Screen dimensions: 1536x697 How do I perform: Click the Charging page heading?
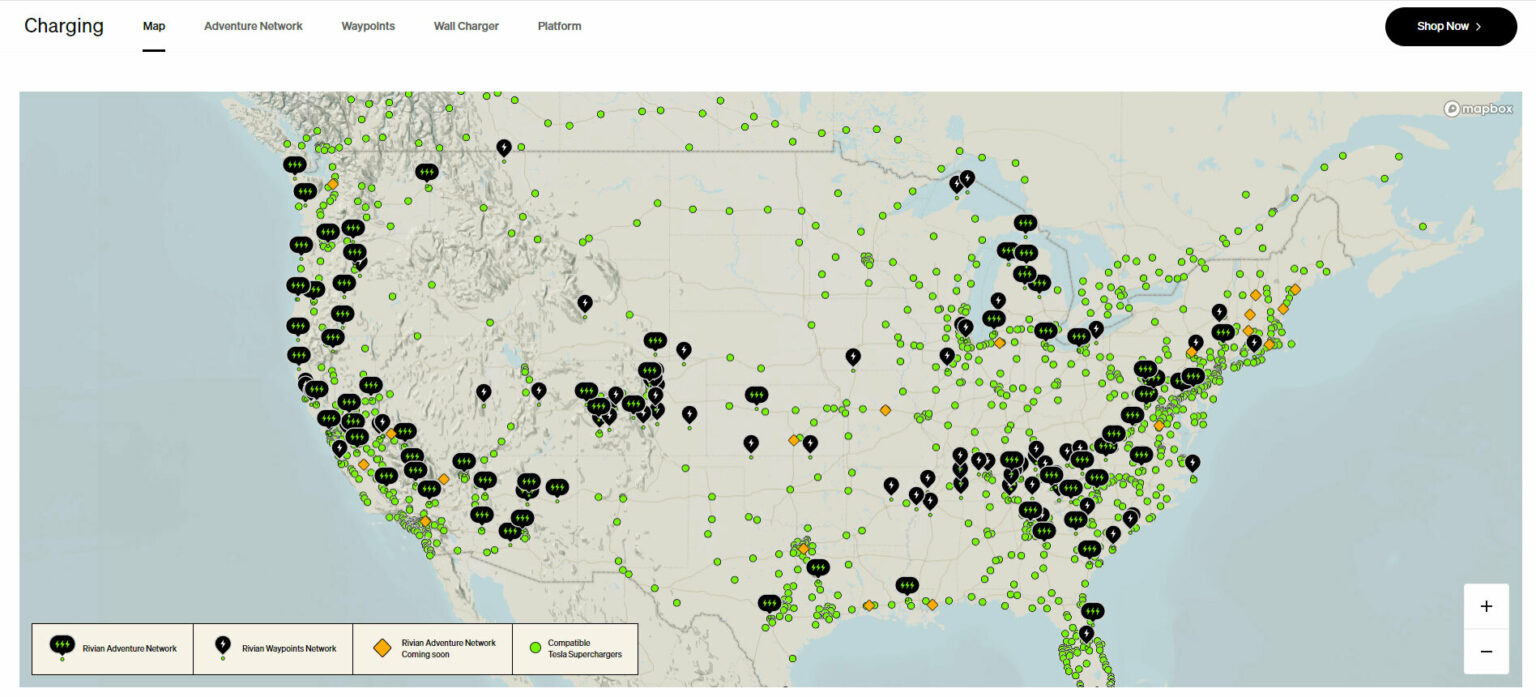point(64,26)
